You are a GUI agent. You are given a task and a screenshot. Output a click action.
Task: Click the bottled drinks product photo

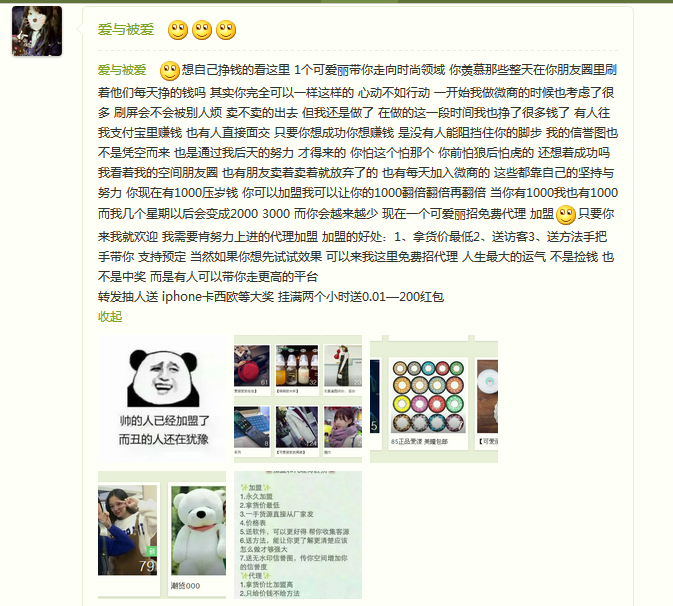297,366
